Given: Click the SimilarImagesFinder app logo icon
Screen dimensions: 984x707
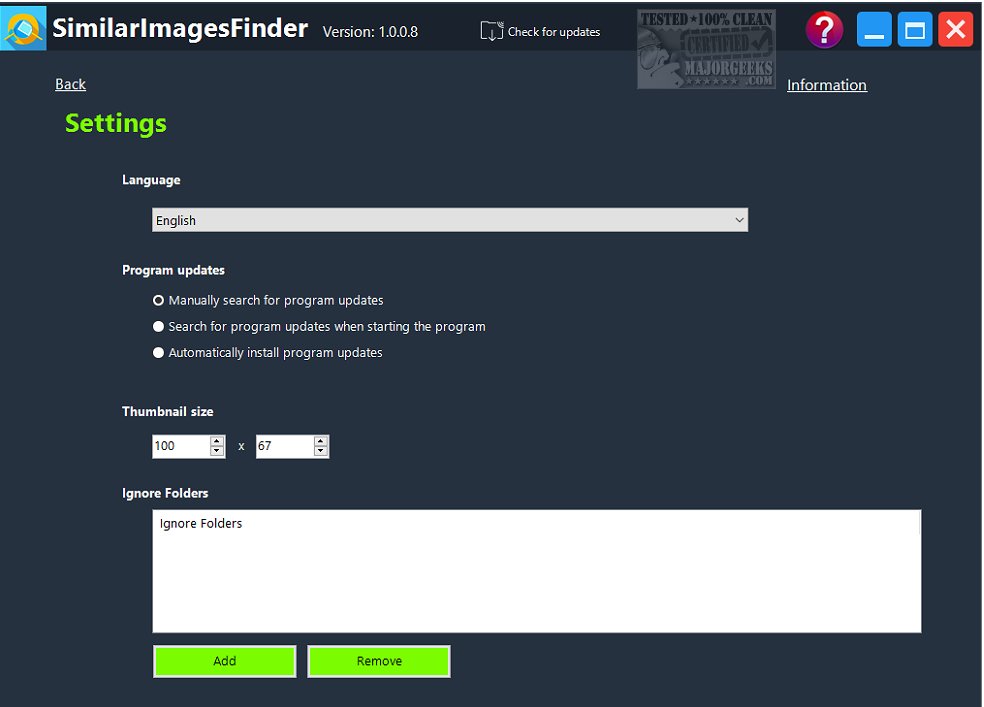Looking at the screenshot, I should [x=23, y=28].
